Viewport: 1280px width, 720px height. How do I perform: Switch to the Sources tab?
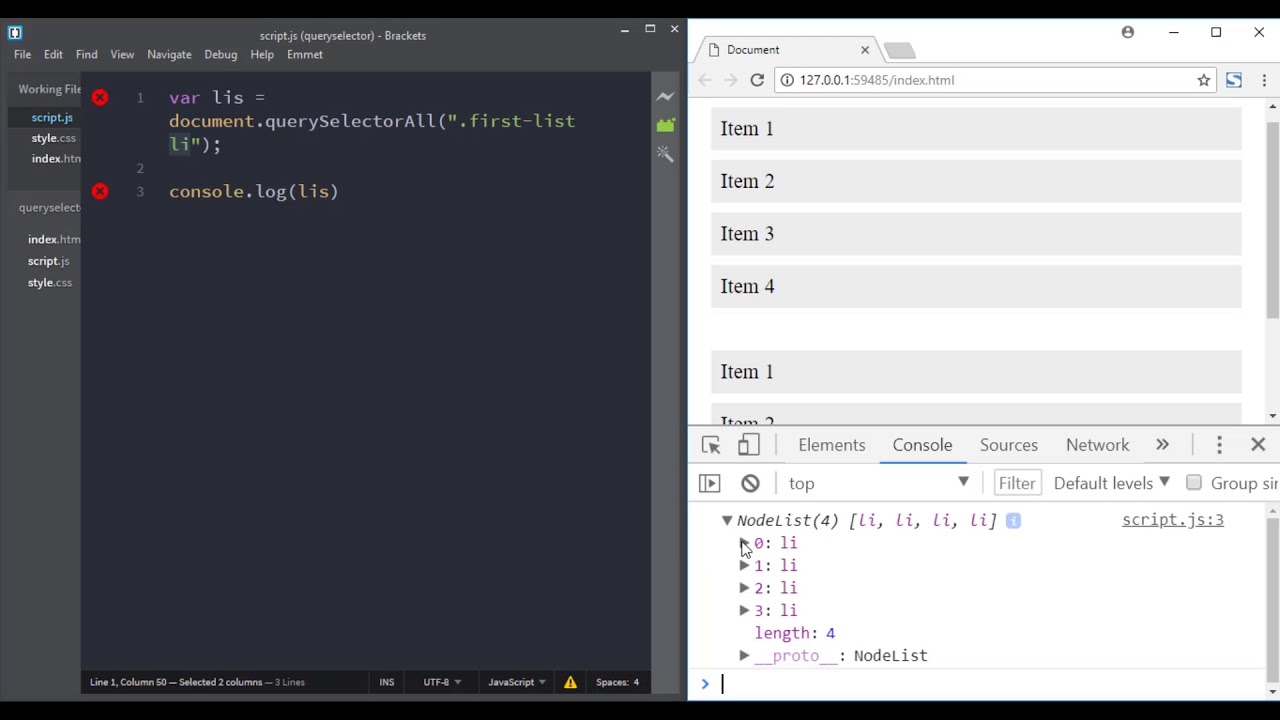[x=1009, y=445]
